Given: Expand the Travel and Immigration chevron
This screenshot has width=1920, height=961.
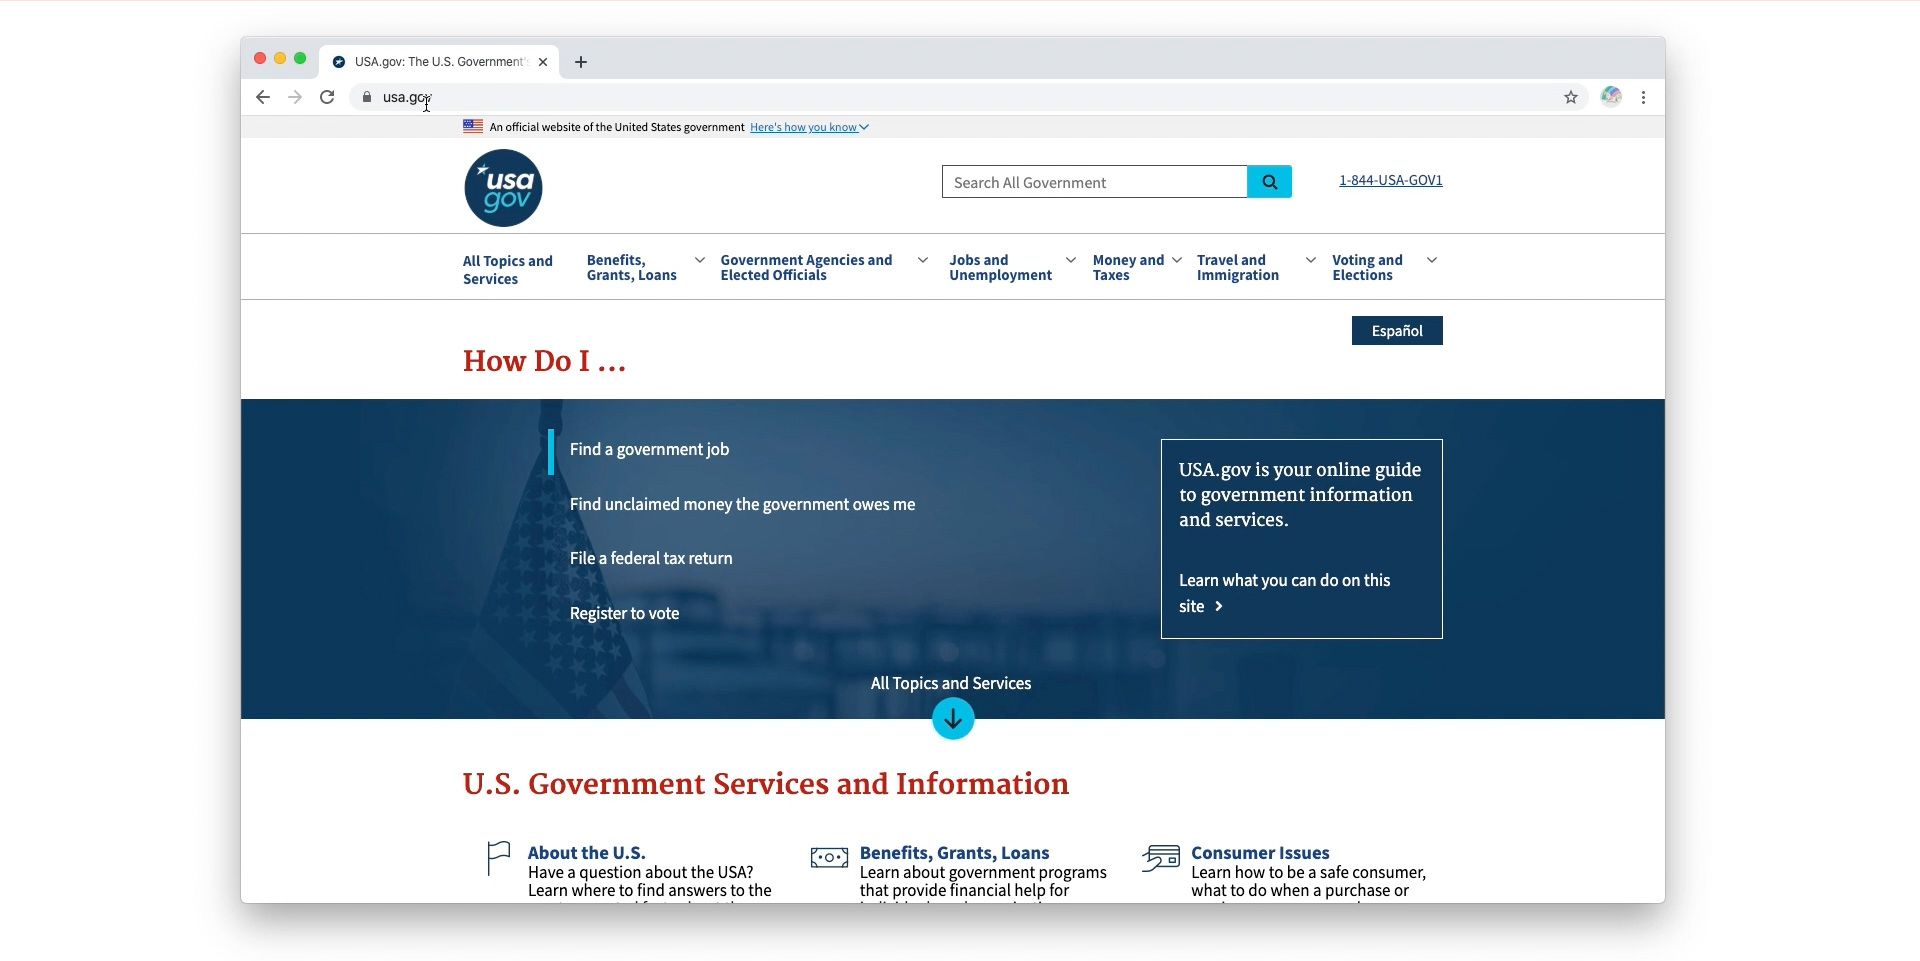Looking at the screenshot, I should (x=1311, y=260).
